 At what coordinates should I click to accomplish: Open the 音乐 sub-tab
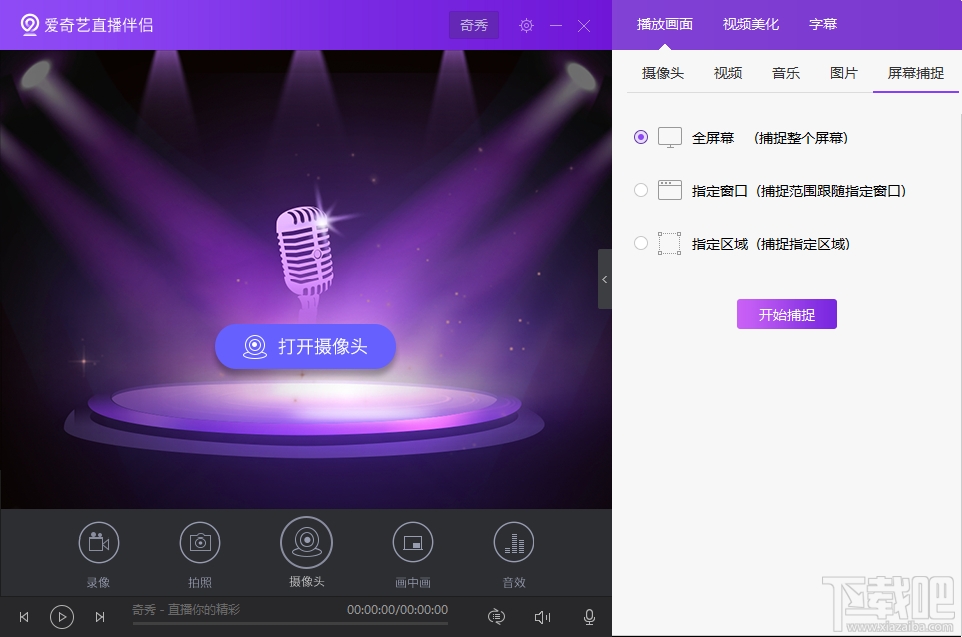tap(786, 72)
